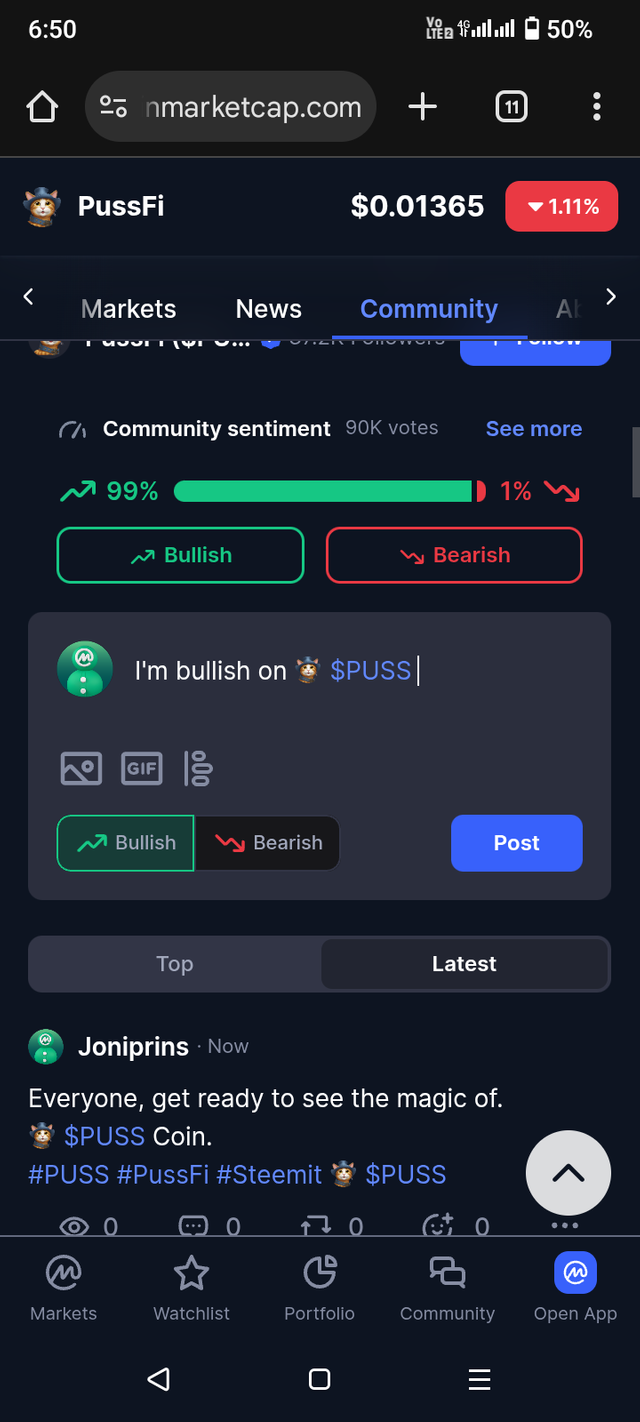Attach an image to the post
640x1422 pixels.
coord(81,768)
